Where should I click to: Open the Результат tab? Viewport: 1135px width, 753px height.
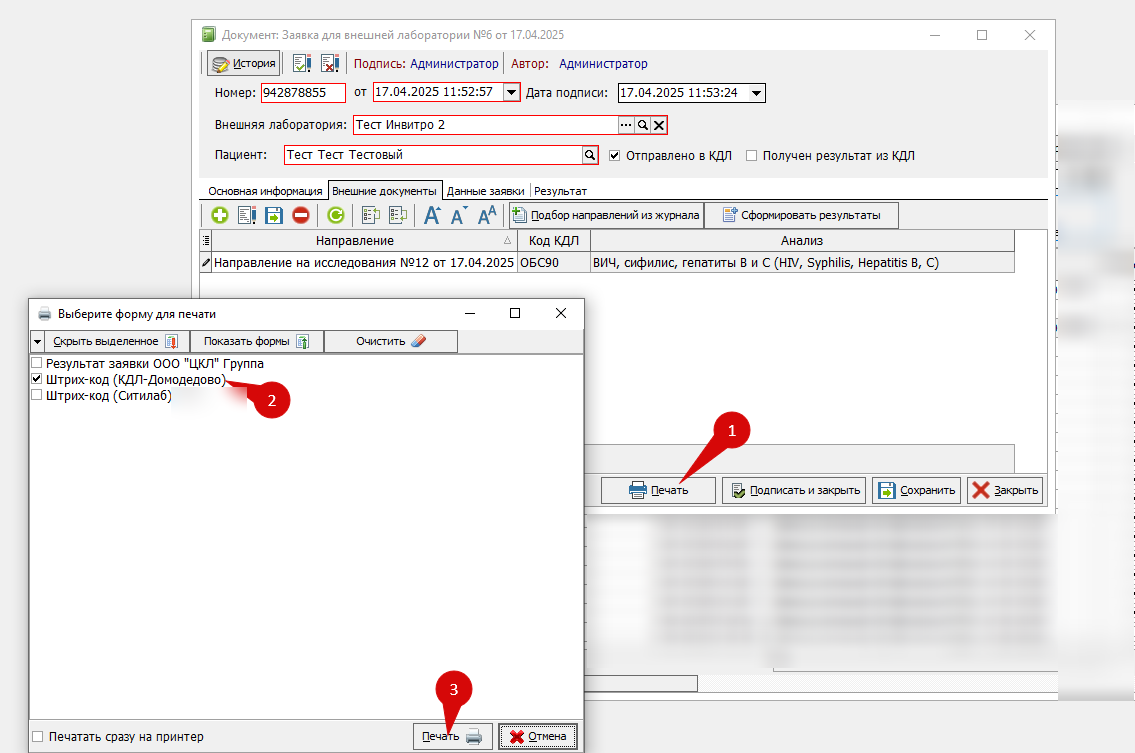point(560,190)
